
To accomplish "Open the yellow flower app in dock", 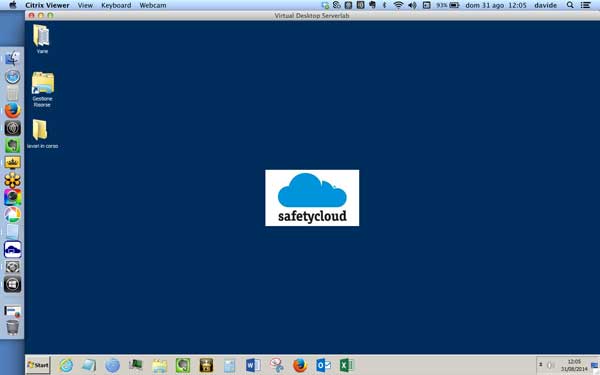I will (x=12, y=180).
